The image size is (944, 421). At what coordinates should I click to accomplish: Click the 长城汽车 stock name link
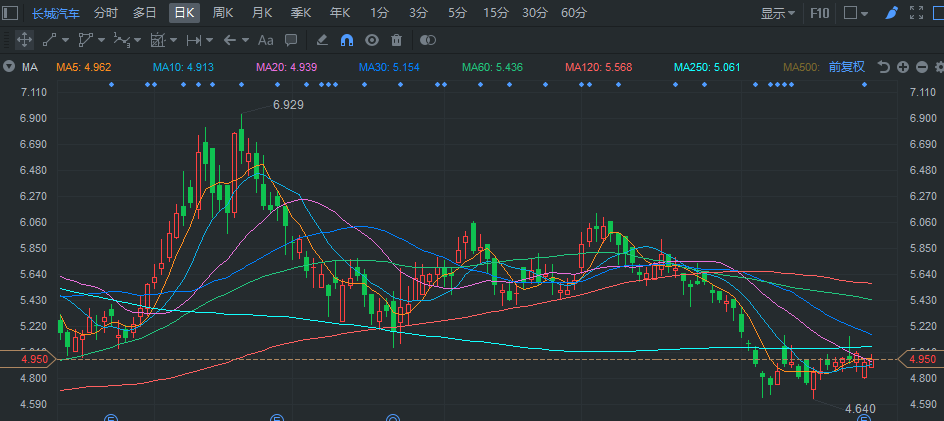pyautogui.click(x=55, y=13)
